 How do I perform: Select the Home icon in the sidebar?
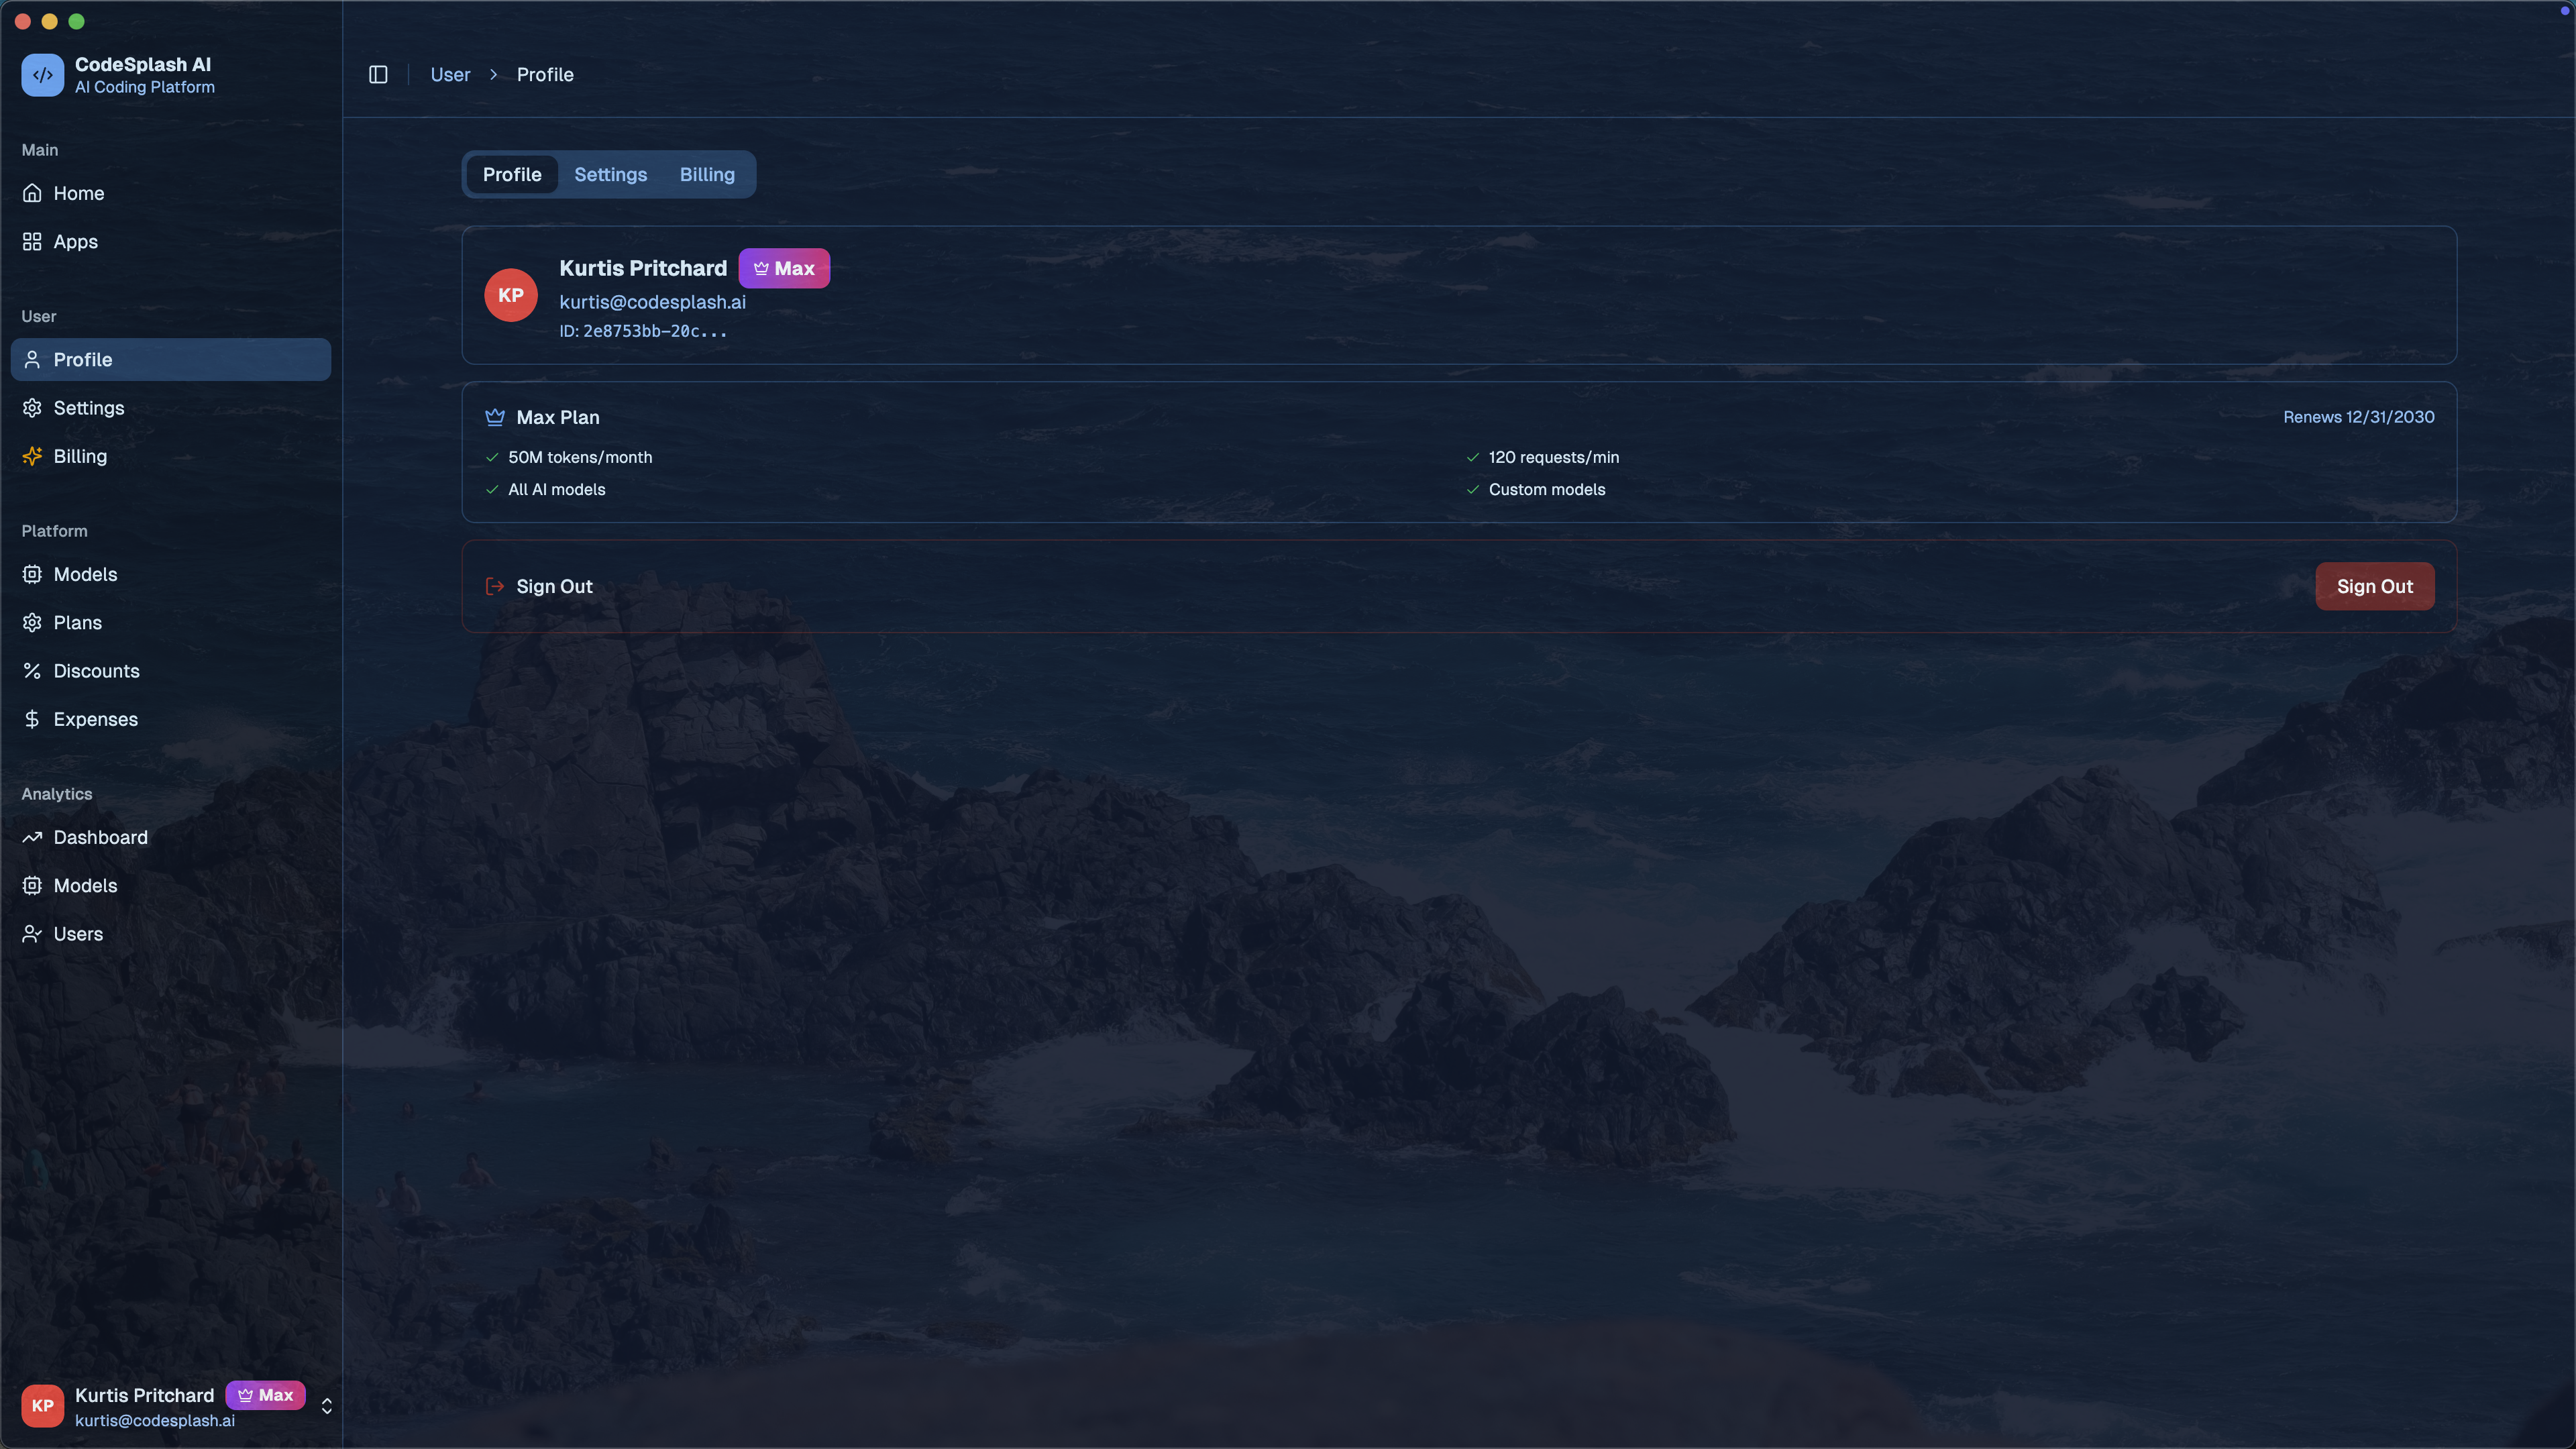[32, 193]
